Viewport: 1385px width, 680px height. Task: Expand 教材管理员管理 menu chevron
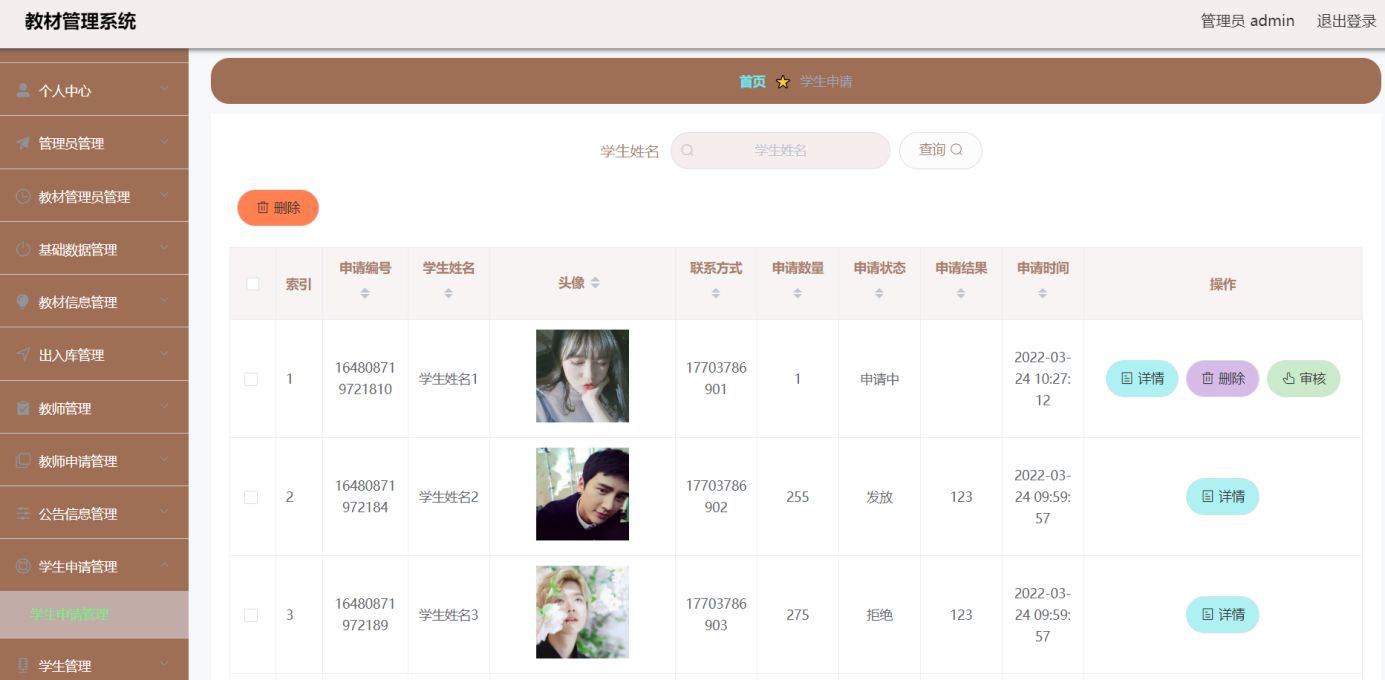(x=164, y=197)
